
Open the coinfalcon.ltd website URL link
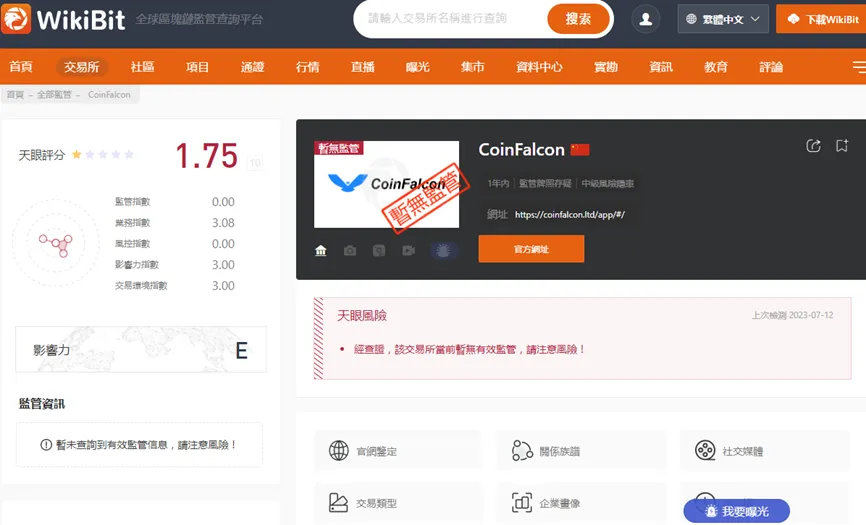point(569,215)
